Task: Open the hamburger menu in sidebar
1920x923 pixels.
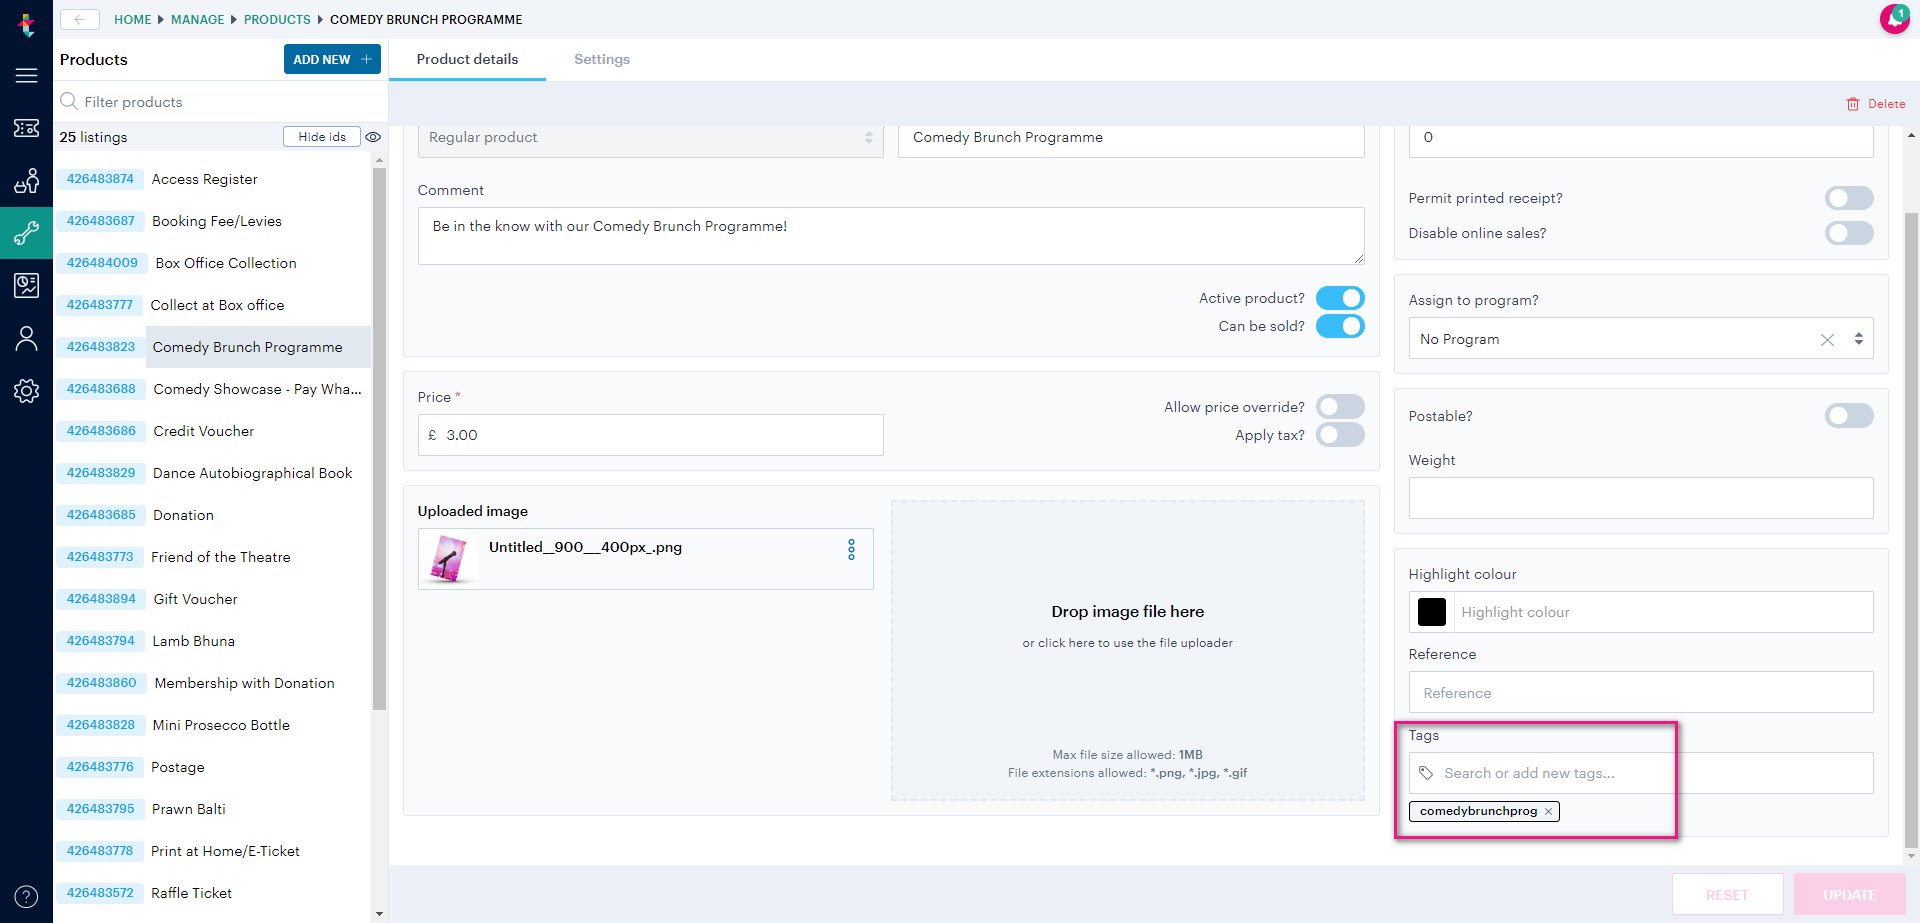Action: [x=26, y=76]
